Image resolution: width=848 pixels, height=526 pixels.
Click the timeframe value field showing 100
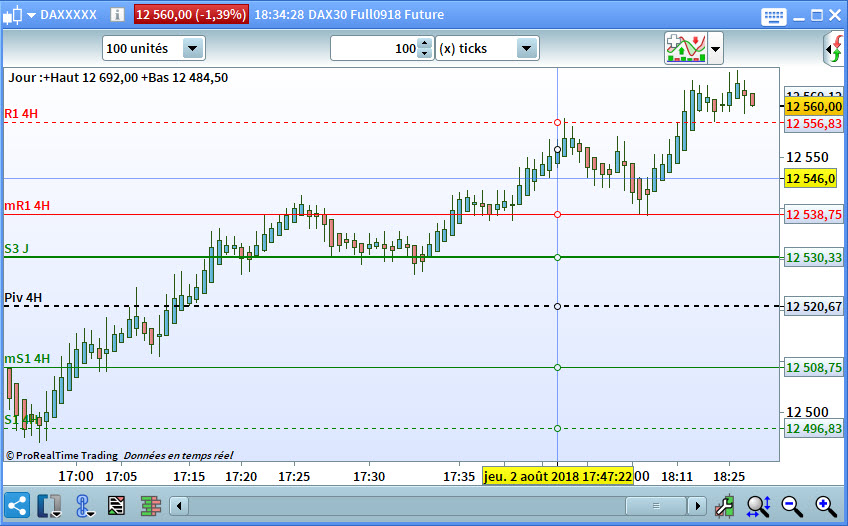tap(374, 49)
